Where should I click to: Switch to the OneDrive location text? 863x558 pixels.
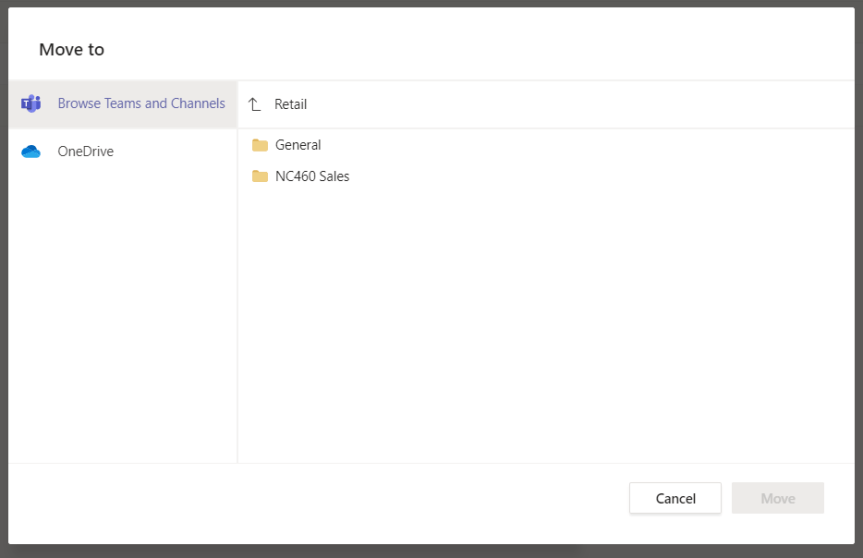[85, 152]
